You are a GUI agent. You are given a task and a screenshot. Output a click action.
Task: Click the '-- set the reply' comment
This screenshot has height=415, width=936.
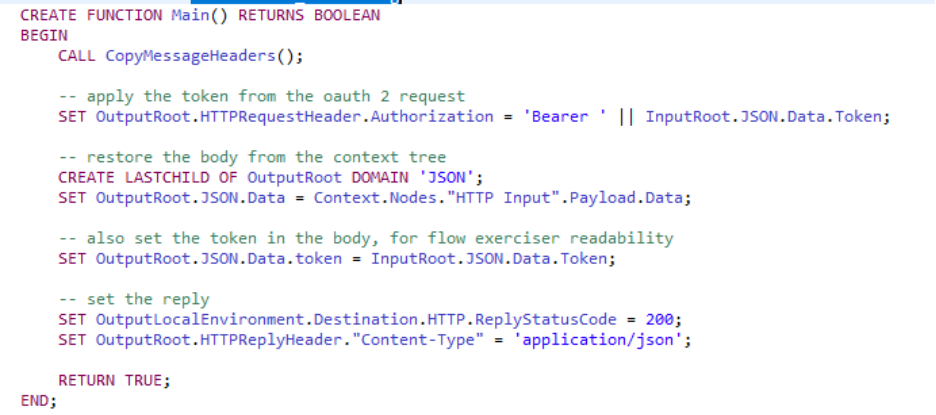tap(134, 299)
